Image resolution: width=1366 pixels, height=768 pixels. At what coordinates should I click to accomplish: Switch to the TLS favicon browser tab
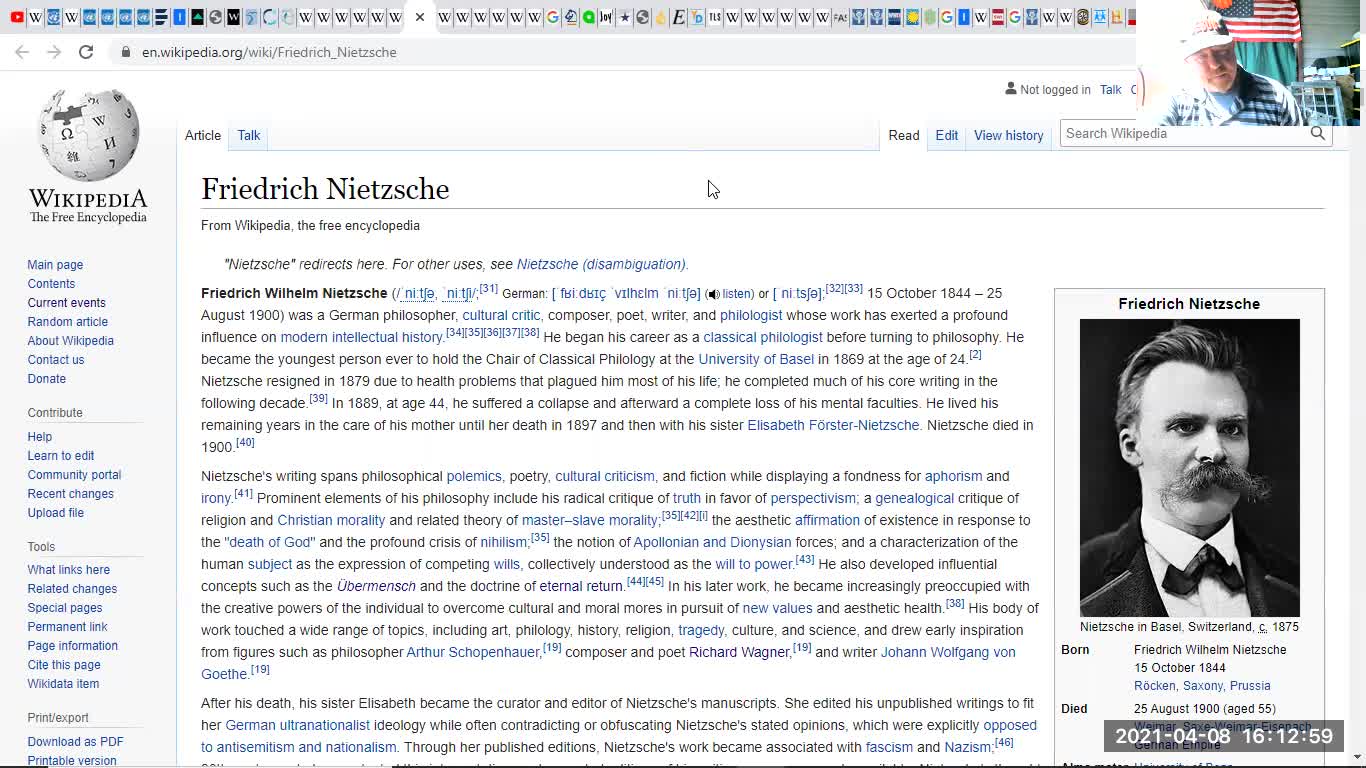pyautogui.click(x=714, y=17)
